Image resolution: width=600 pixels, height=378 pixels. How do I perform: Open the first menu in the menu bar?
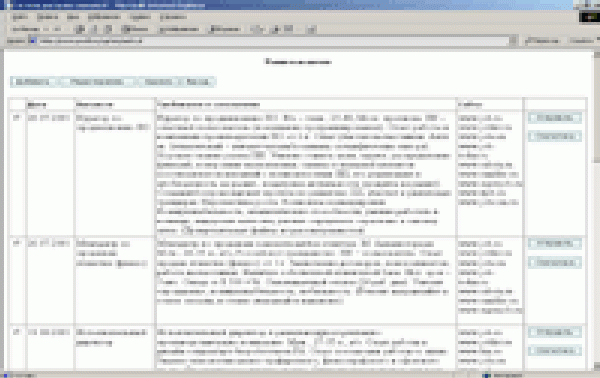click(20, 17)
